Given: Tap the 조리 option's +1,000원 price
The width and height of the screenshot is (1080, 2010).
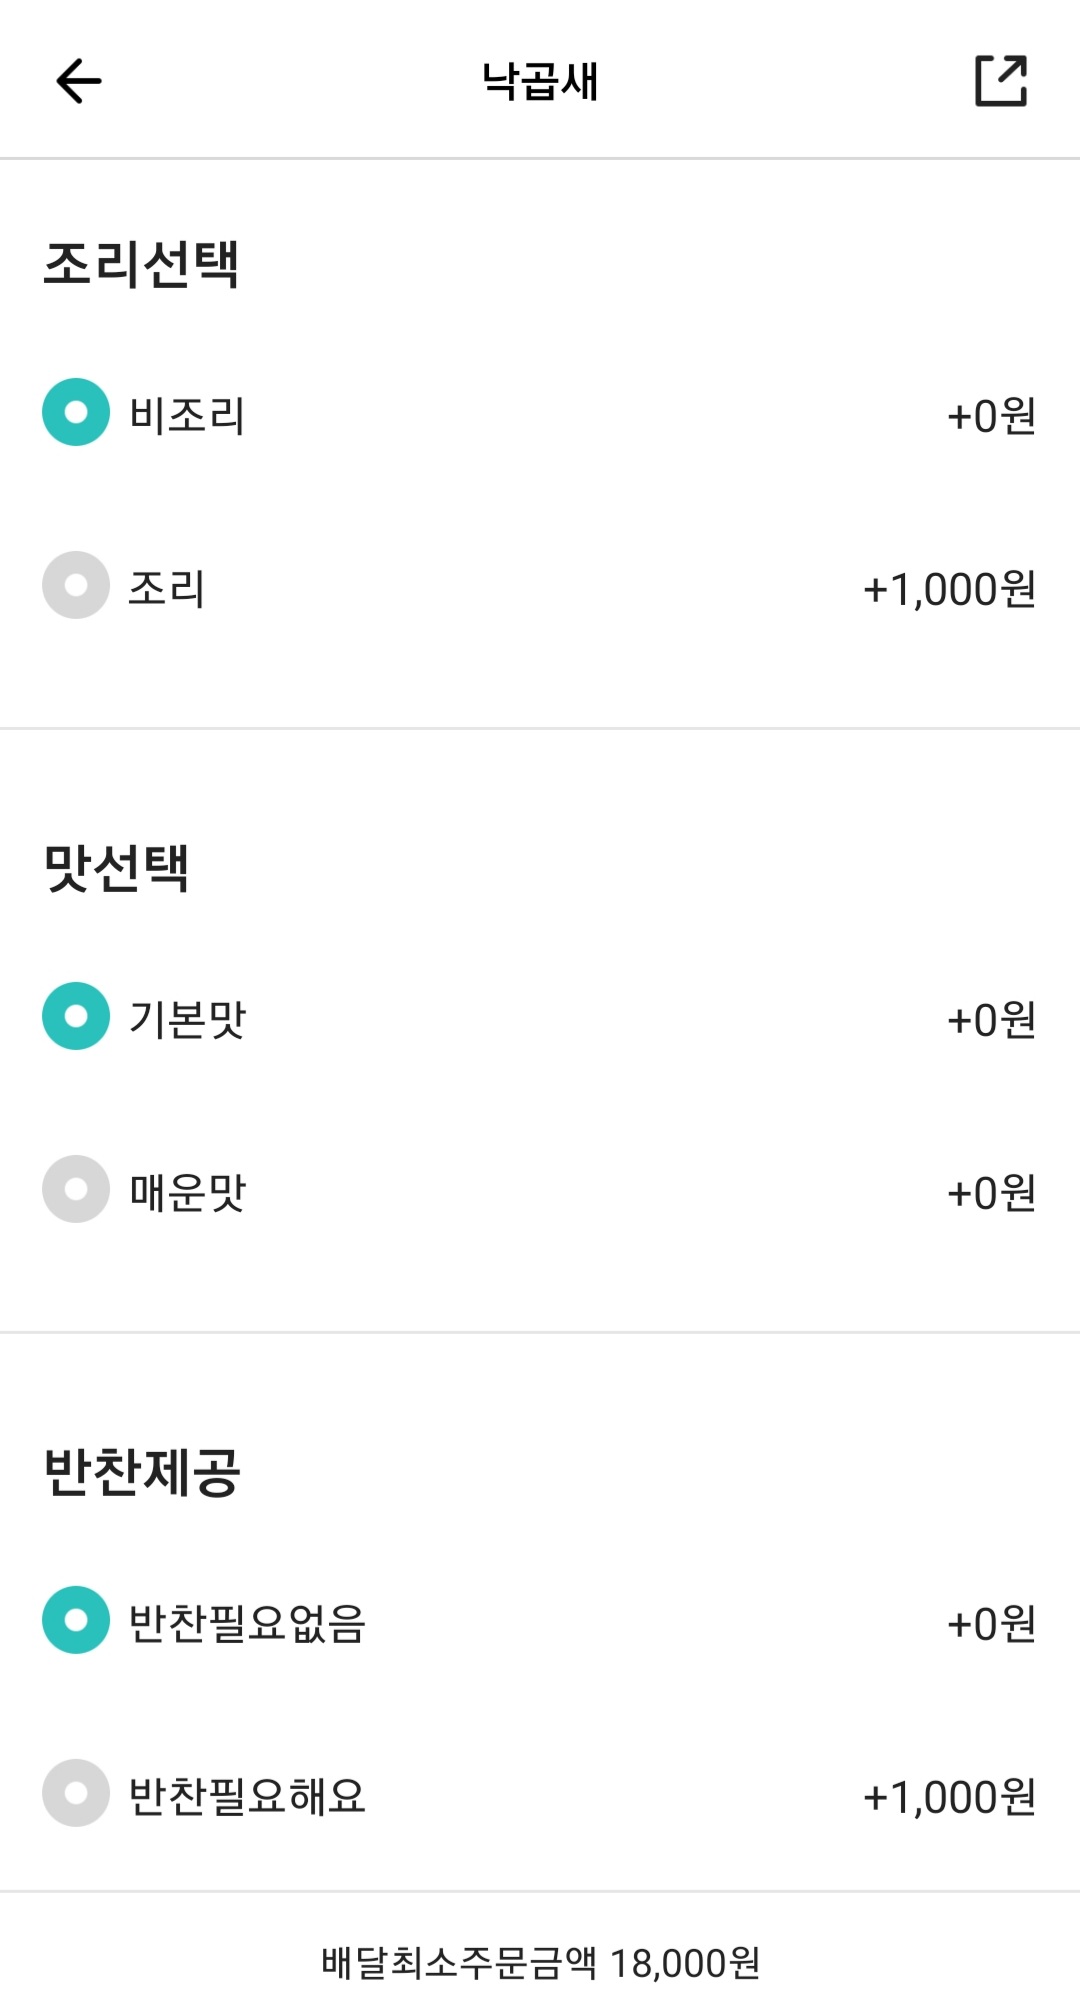Looking at the screenshot, I should 949,589.
